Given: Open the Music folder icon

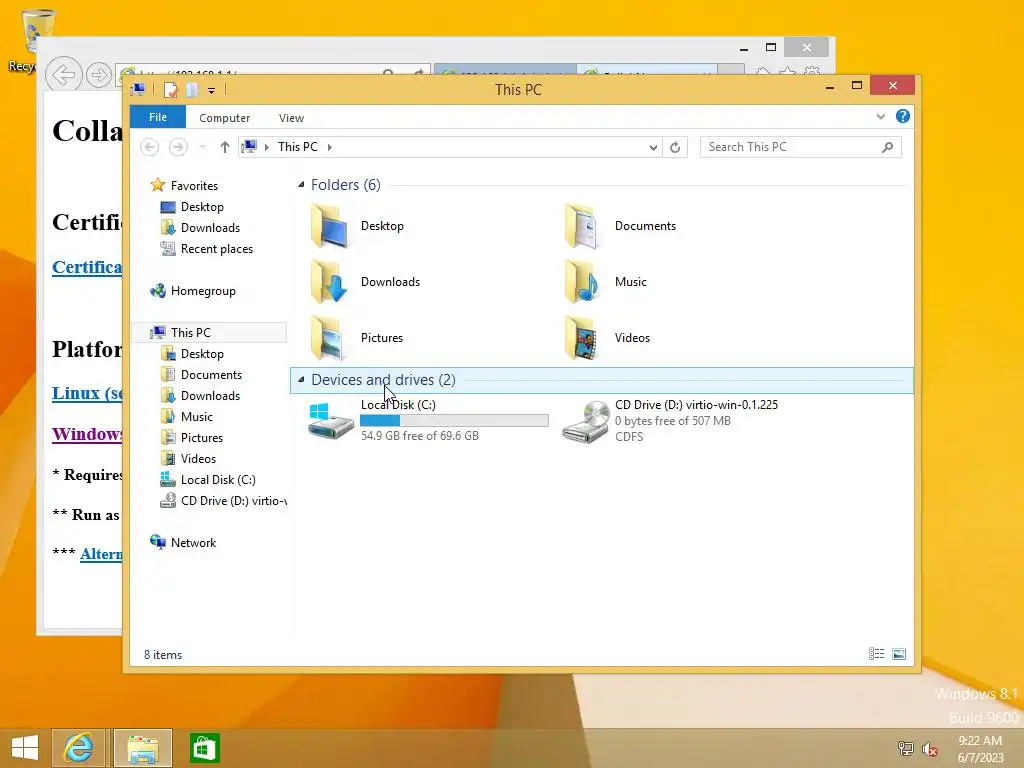Looking at the screenshot, I should 582,282.
